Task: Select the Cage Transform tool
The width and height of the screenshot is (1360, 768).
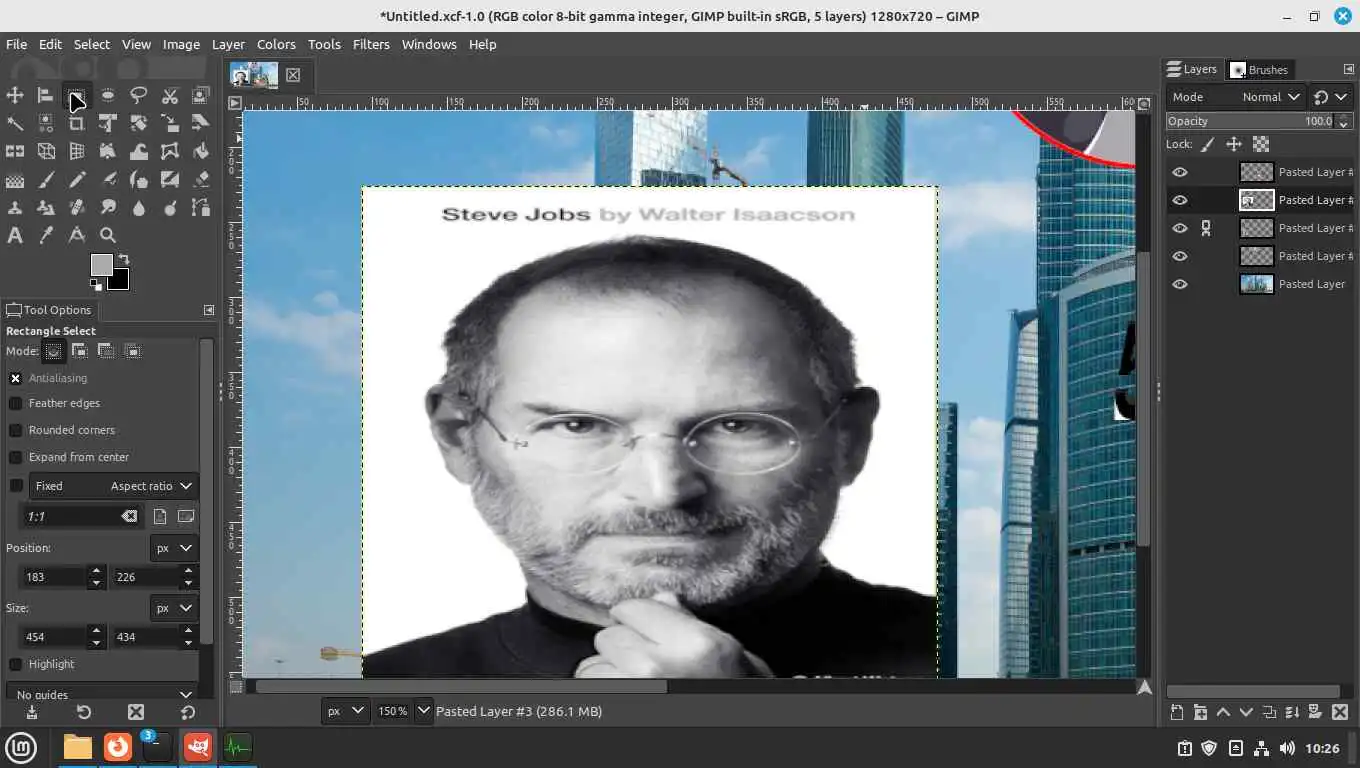Action: coord(170,151)
